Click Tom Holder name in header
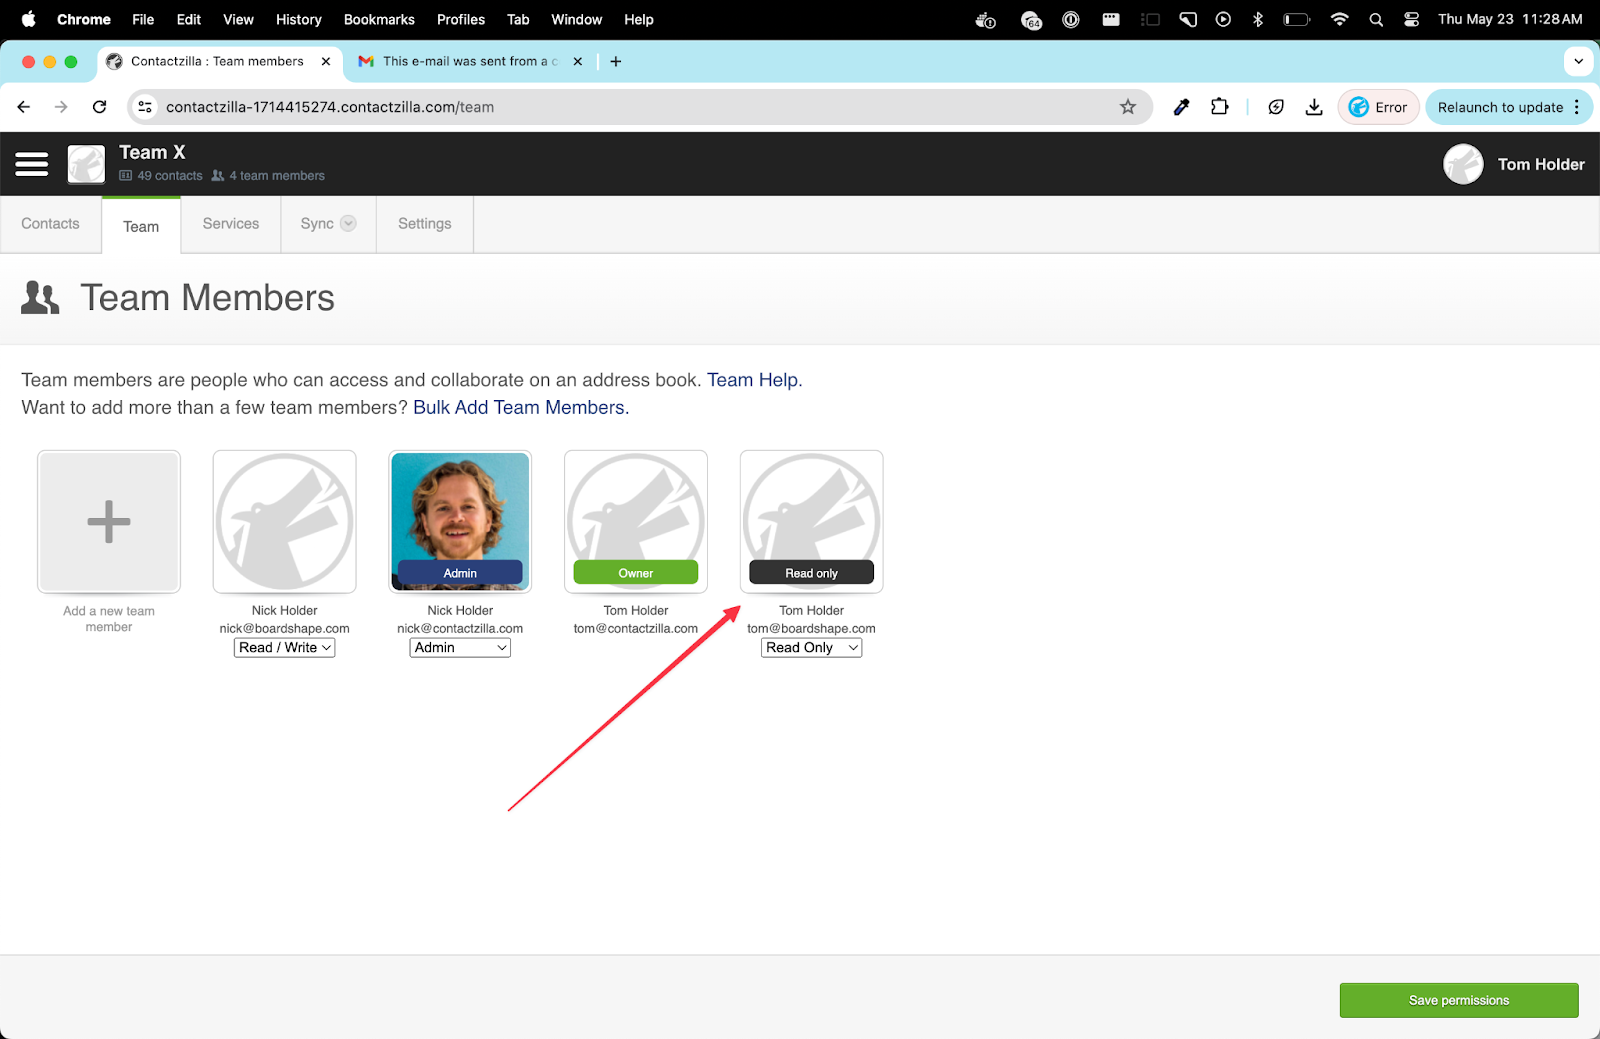The width and height of the screenshot is (1600, 1039). [1541, 164]
